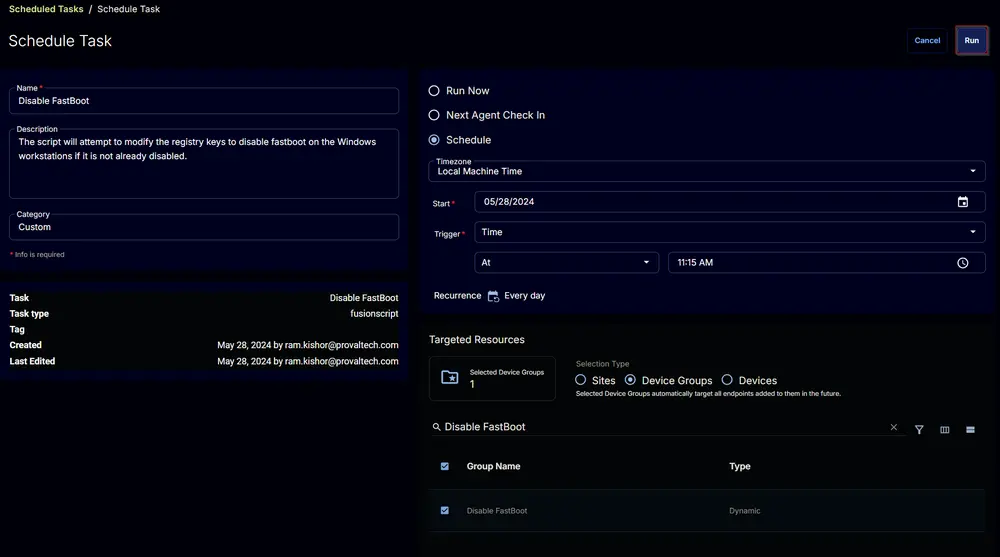Choose Device Groups selection type
This screenshot has width=1000, height=557.
click(x=630, y=380)
